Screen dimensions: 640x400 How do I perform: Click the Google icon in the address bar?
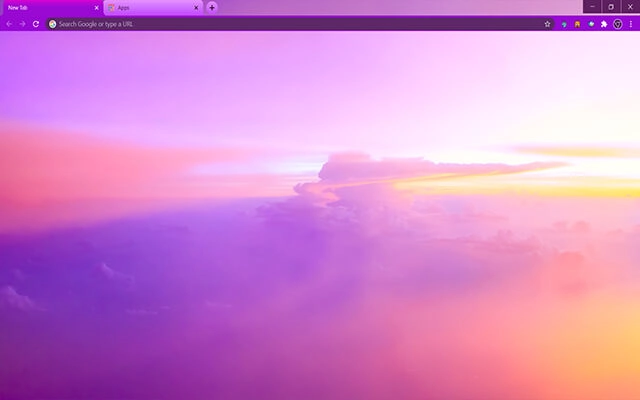pyautogui.click(x=53, y=24)
